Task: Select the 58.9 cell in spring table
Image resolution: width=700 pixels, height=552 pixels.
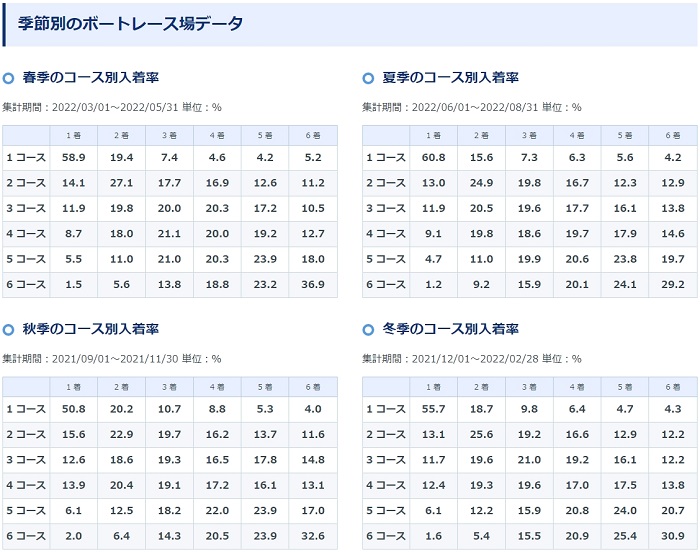Action: [73, 157]
